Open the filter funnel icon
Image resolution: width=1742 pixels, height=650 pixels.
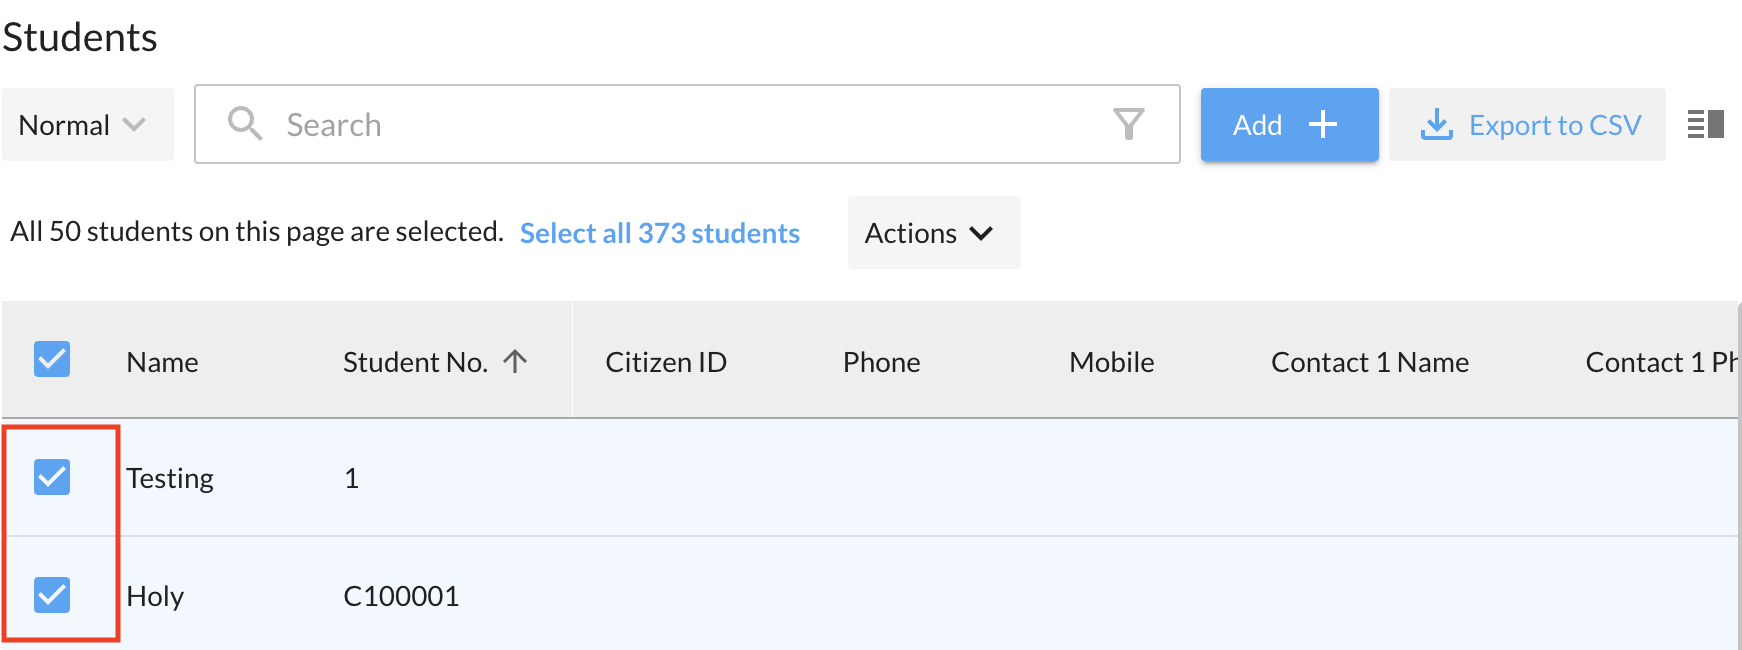[x=1128, y=124]
